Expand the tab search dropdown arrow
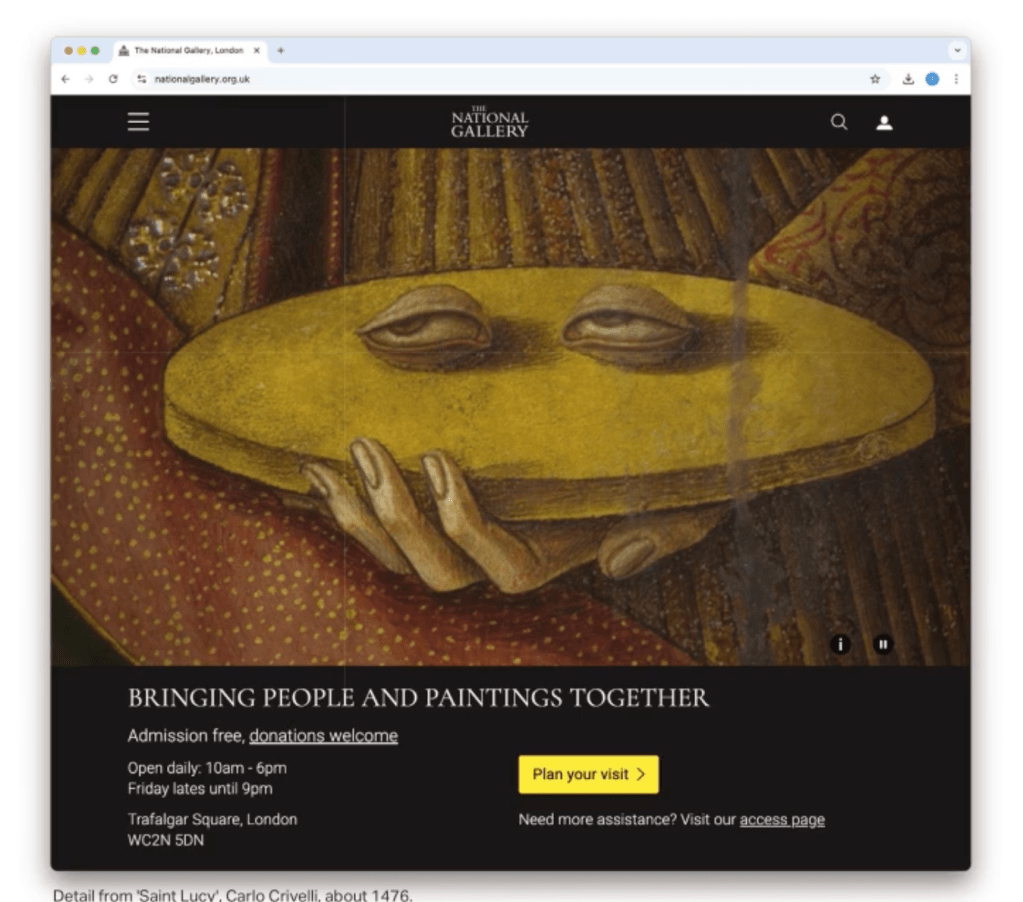 [957, 50]
